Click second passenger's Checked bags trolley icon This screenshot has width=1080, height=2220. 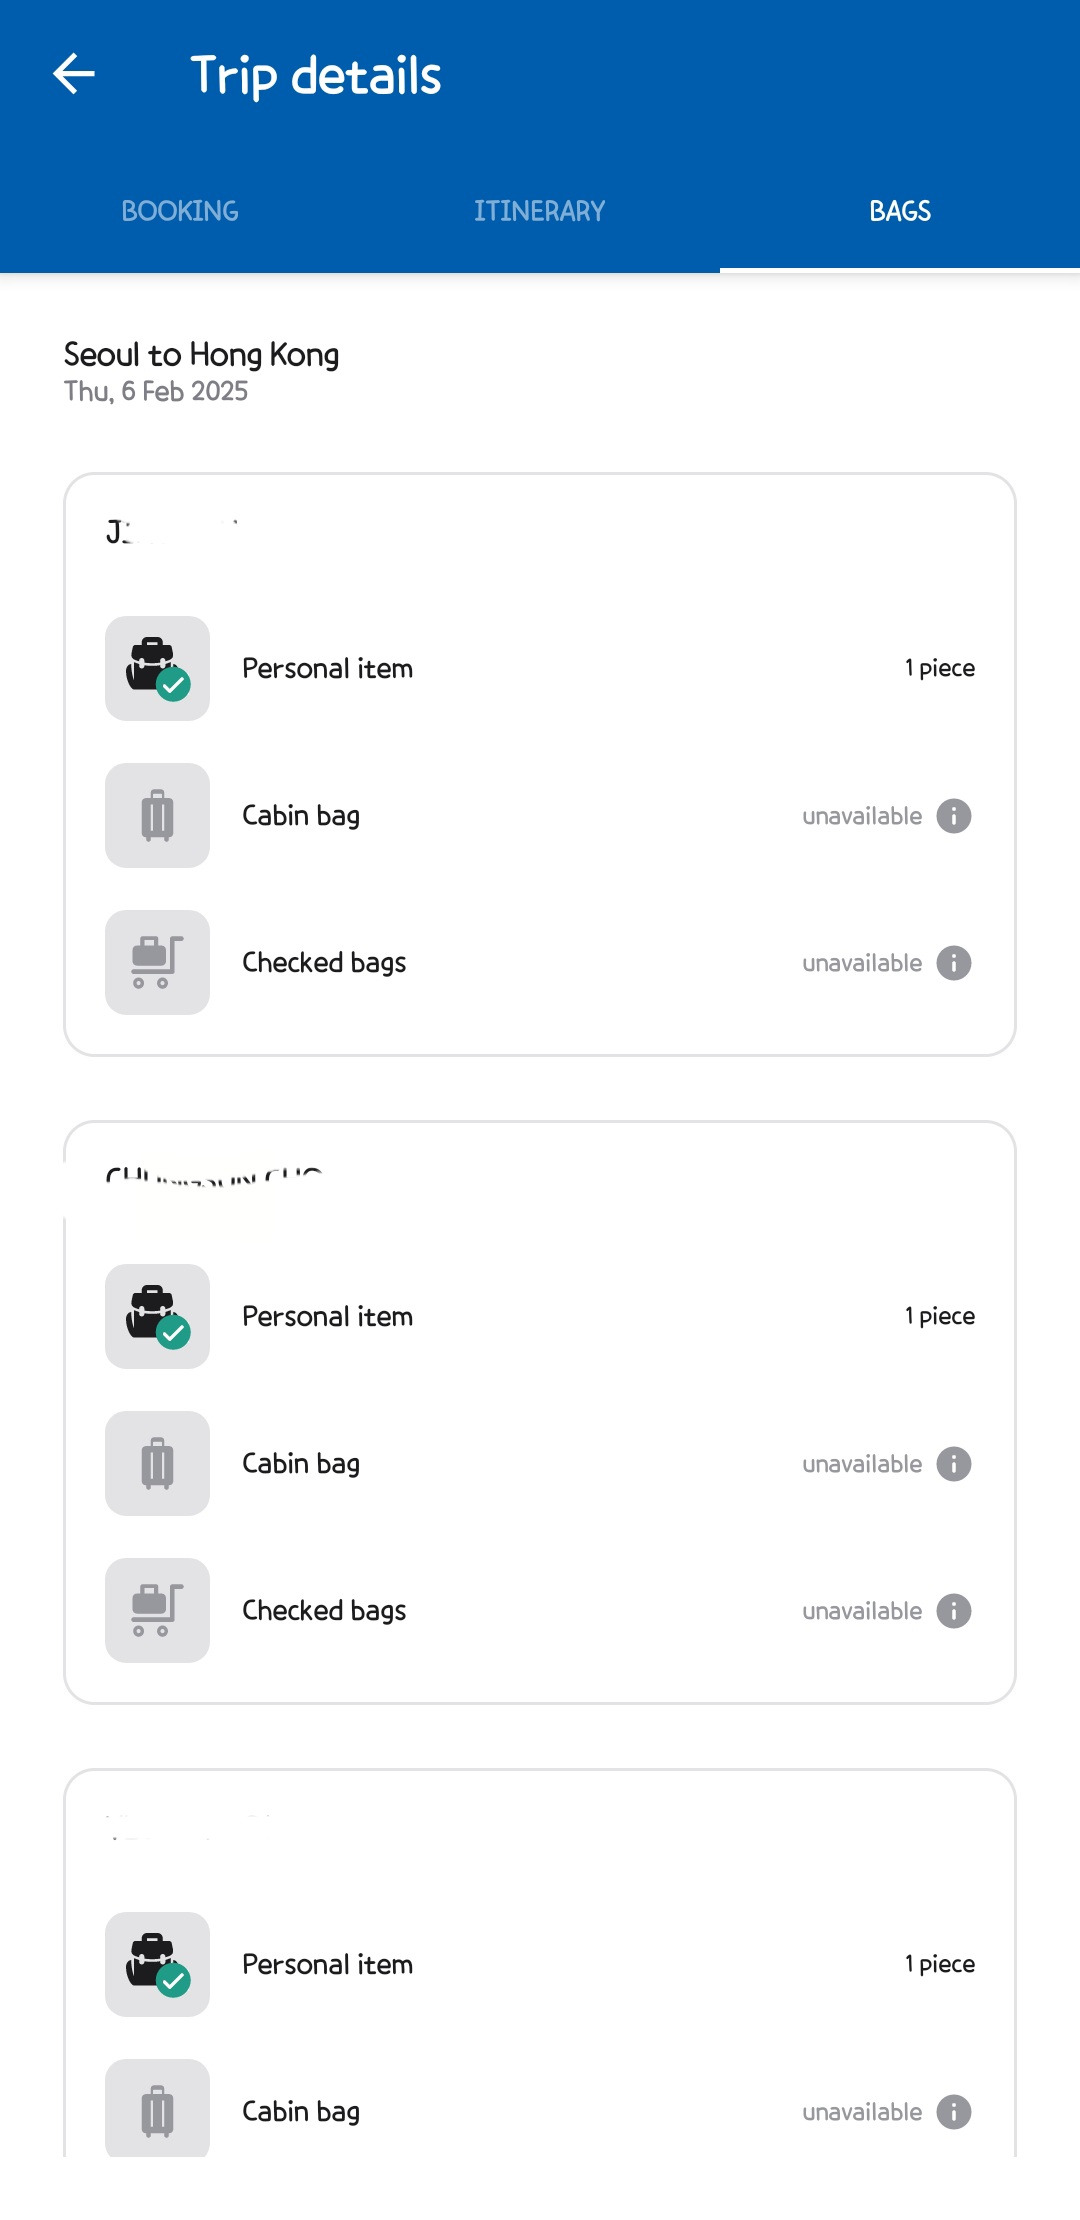point(157,1610)
